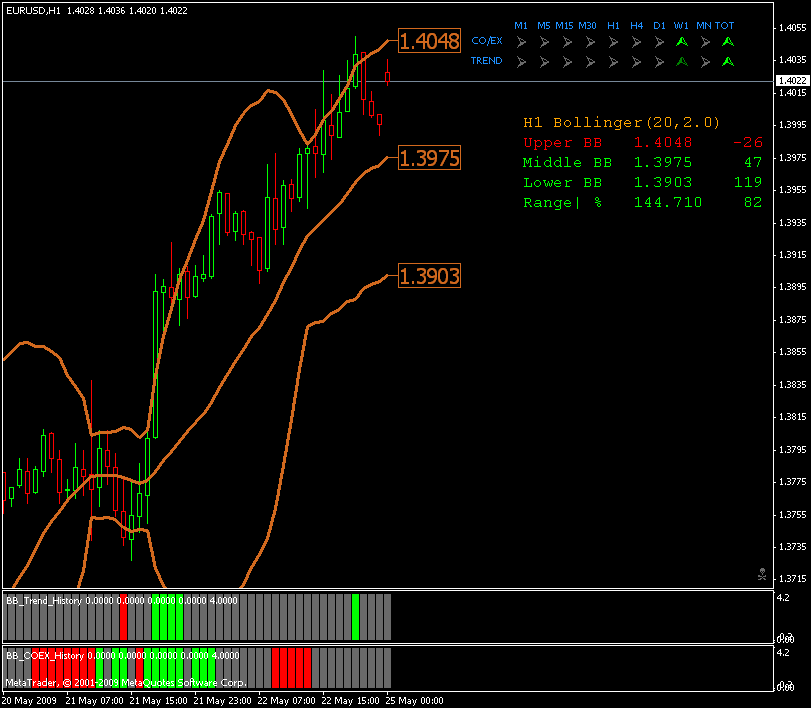Click the TREND arrow under M5
This screenshot has width=811, height=708.
pyautogui.click(x=544, y=62)
